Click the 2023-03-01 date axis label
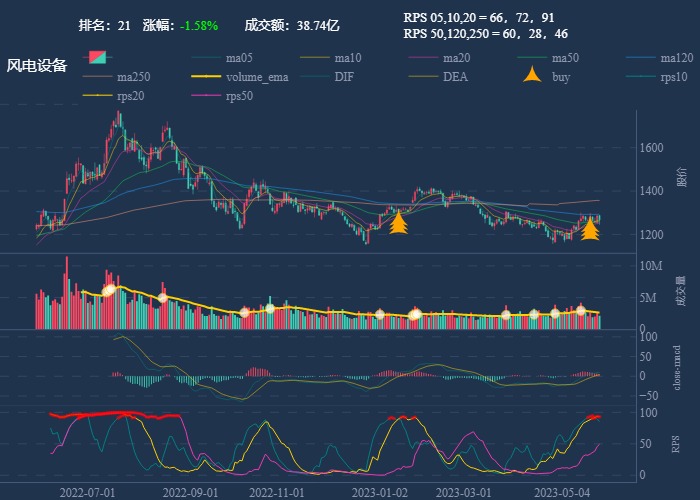 [464, 492]
